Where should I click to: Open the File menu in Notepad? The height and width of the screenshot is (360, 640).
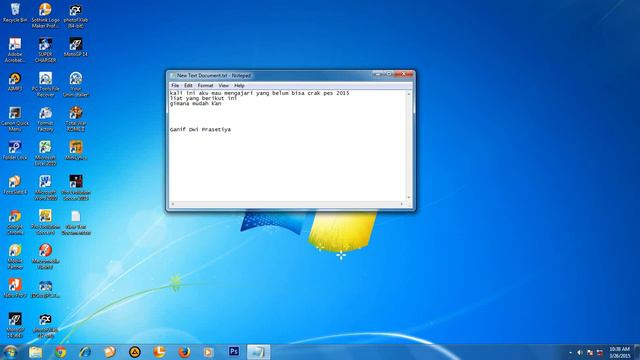point(175,86)
